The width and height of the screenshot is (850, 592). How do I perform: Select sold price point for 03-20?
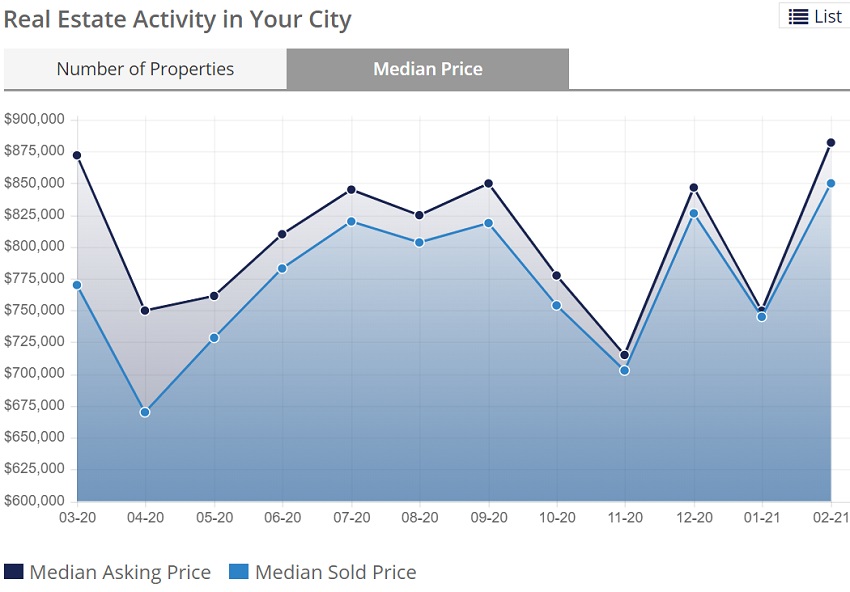(x=77, y=285)
